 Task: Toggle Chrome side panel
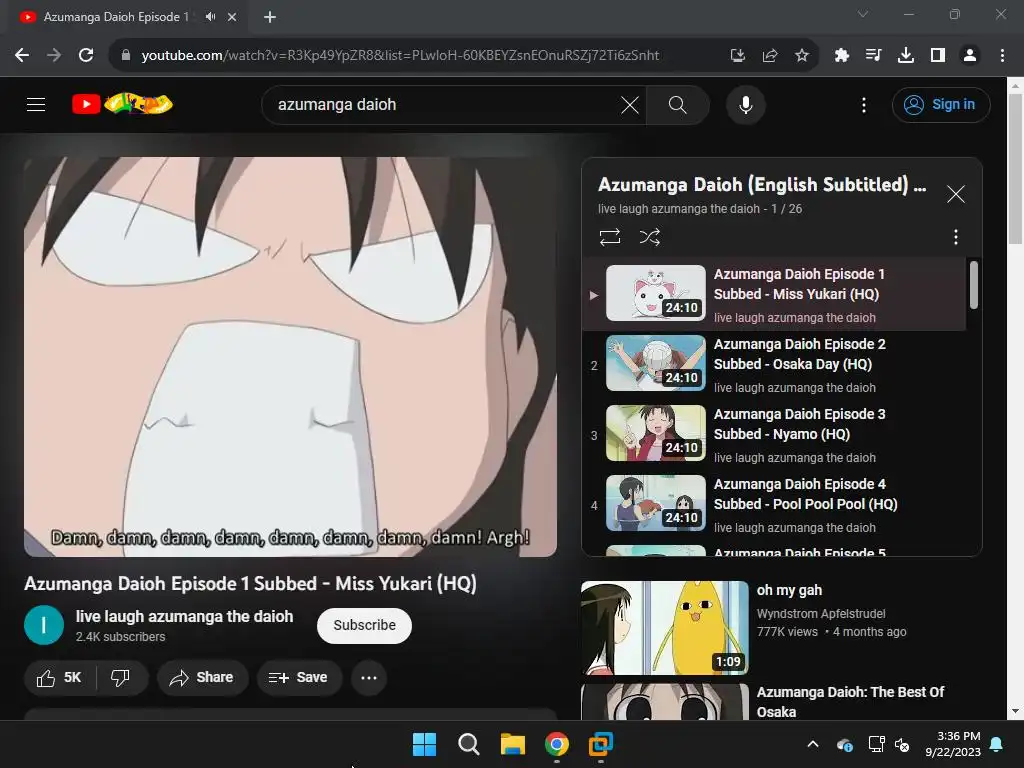[937, 56]
